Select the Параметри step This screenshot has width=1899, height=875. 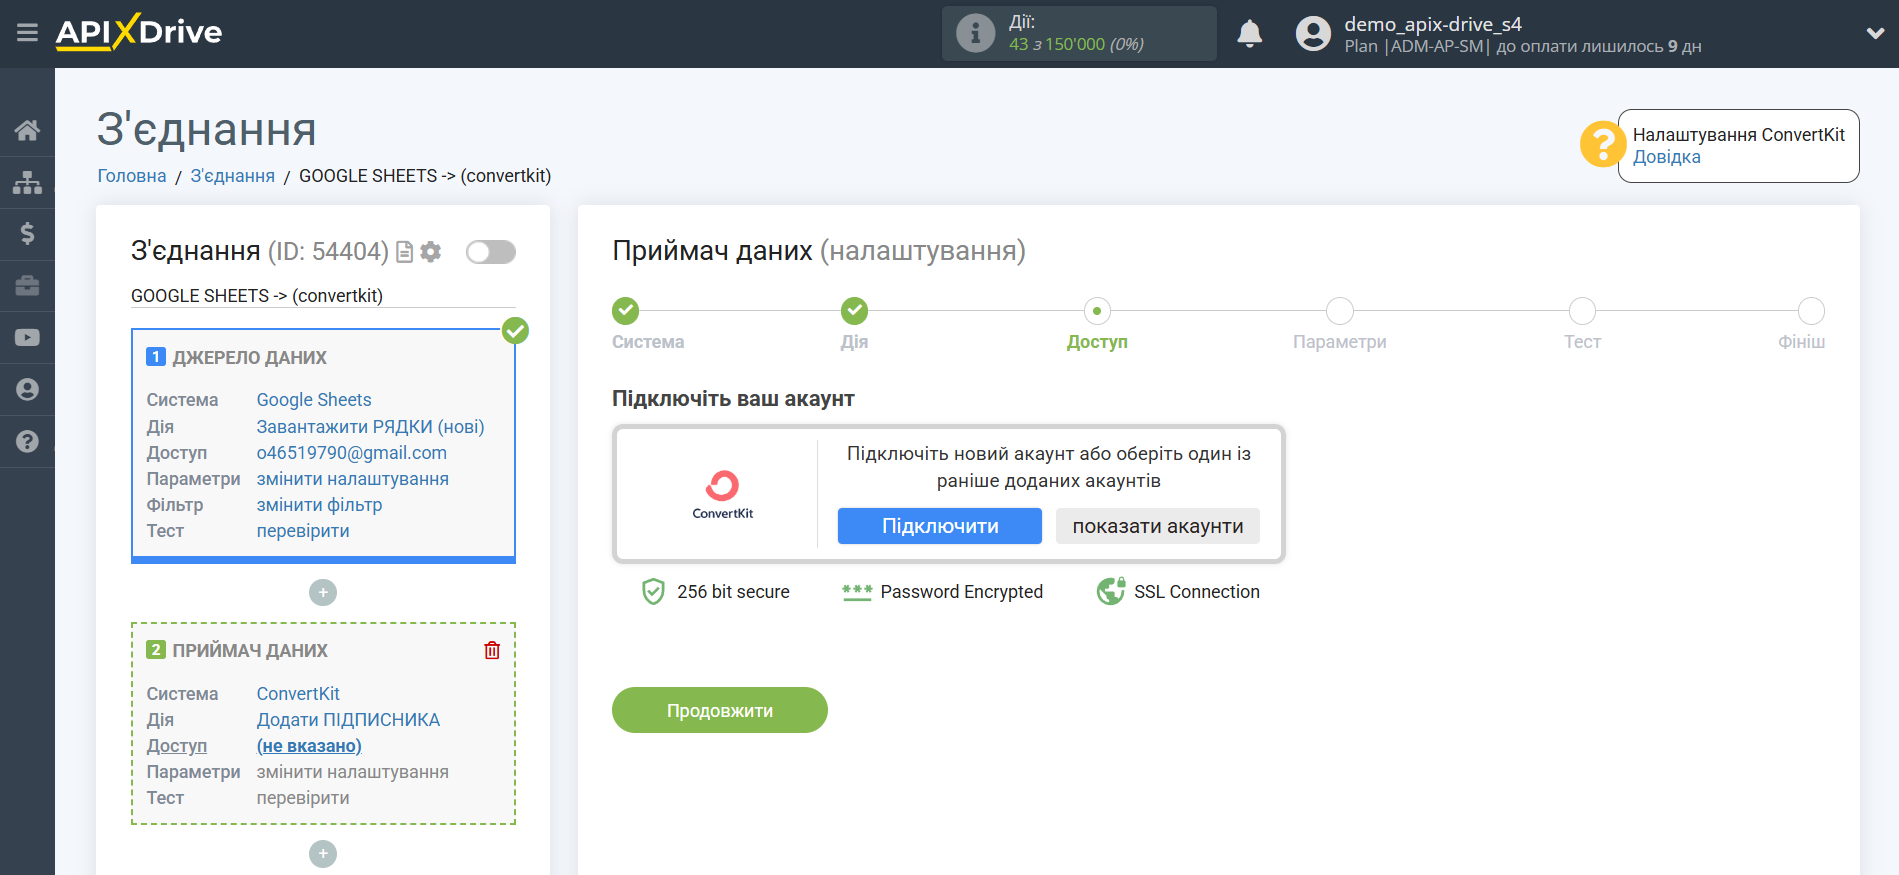click(1340, 311)
